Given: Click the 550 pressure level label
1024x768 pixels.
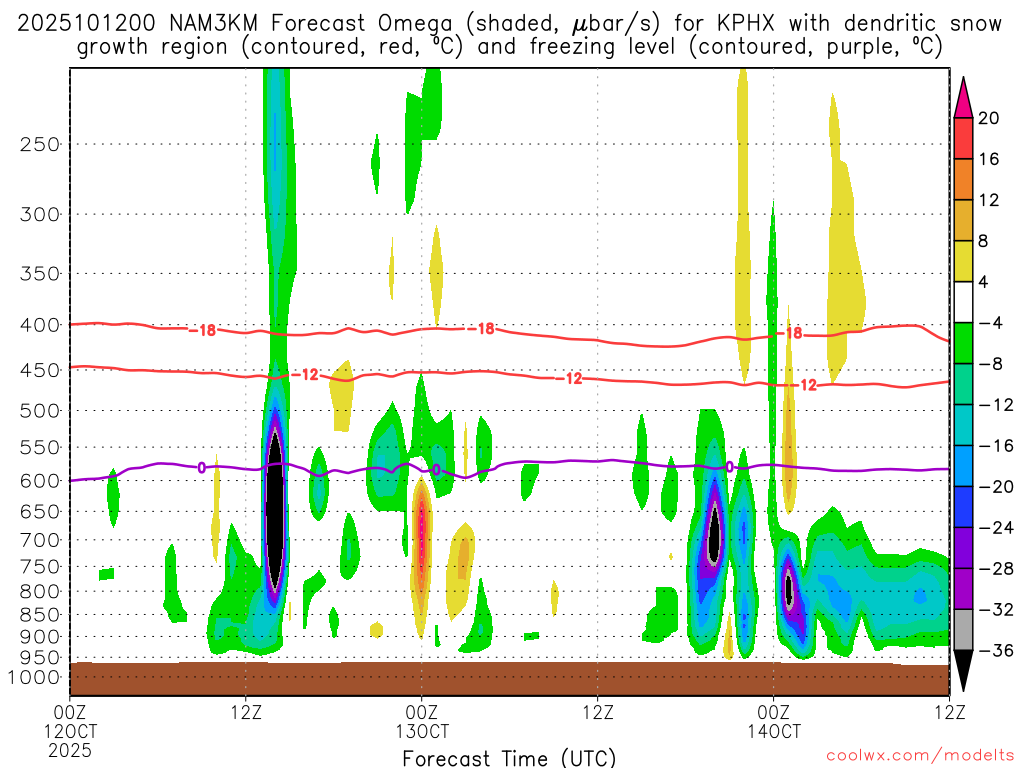Looking at the screenshot, I should point(40,447).
